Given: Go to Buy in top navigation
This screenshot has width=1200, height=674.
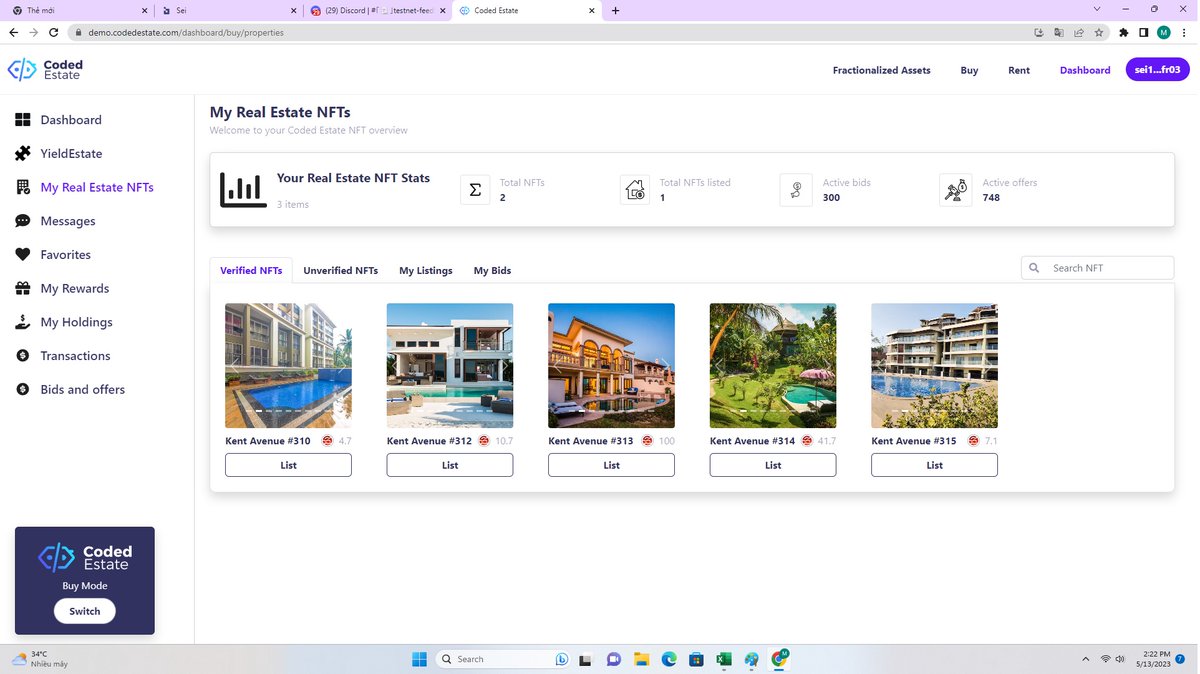Looking at the screenshot, I should (969, 70).
